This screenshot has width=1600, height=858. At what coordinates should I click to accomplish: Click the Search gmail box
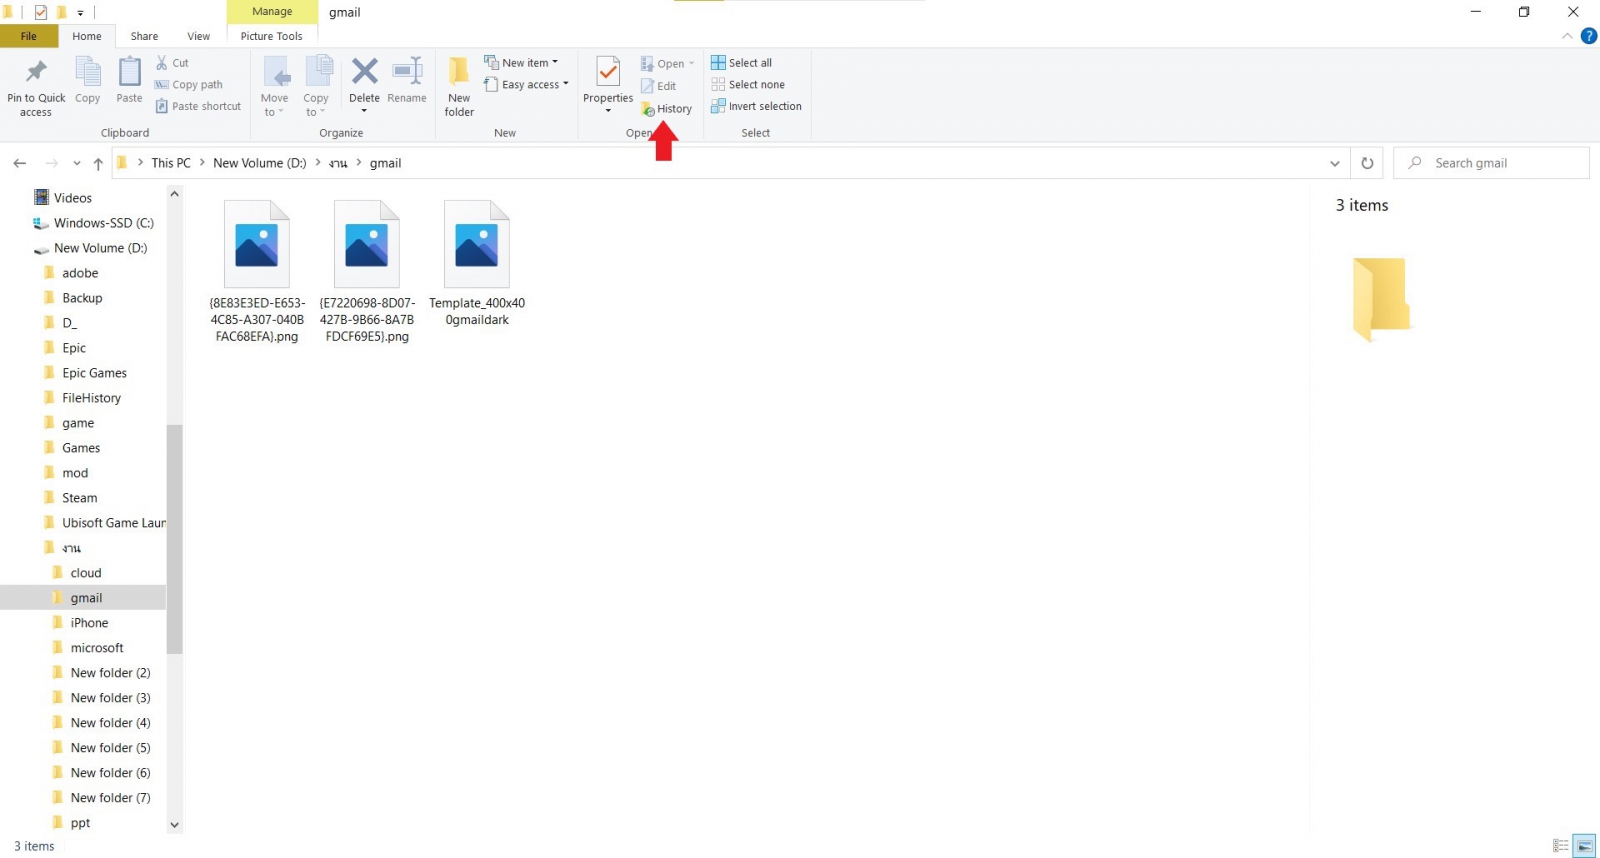click(1491, 163)
